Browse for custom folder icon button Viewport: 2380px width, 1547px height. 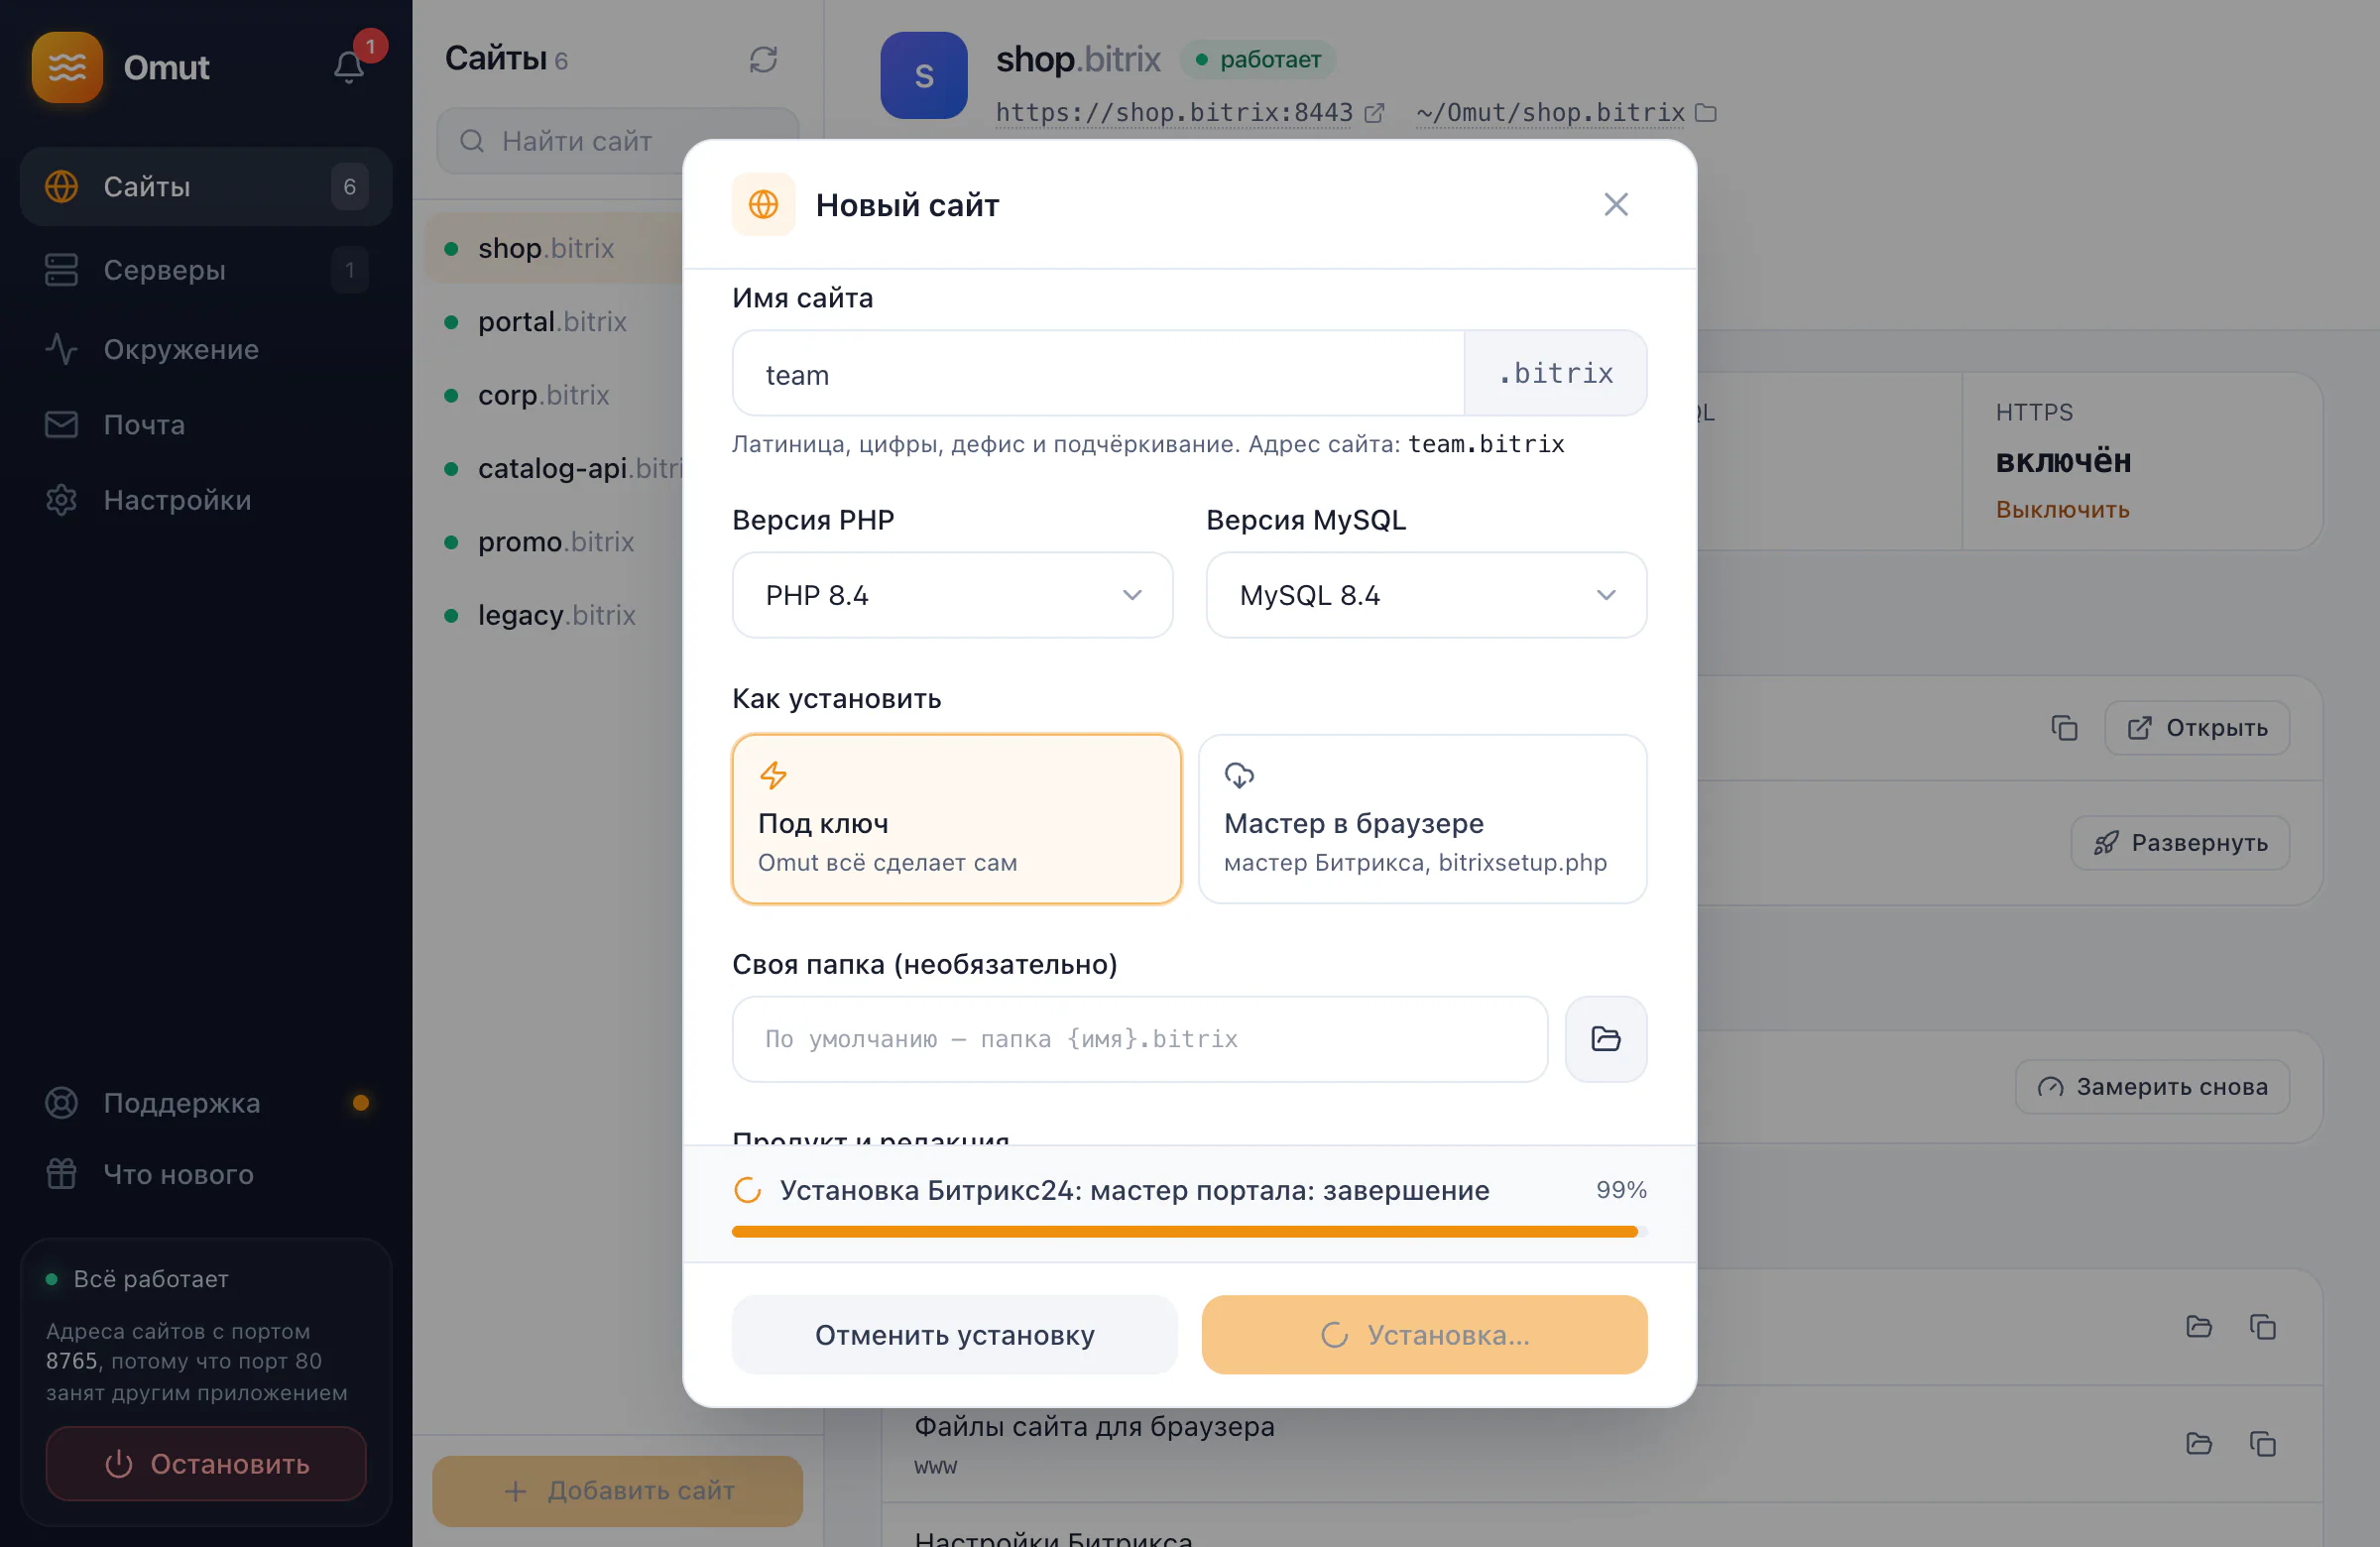[1605, 1038]
